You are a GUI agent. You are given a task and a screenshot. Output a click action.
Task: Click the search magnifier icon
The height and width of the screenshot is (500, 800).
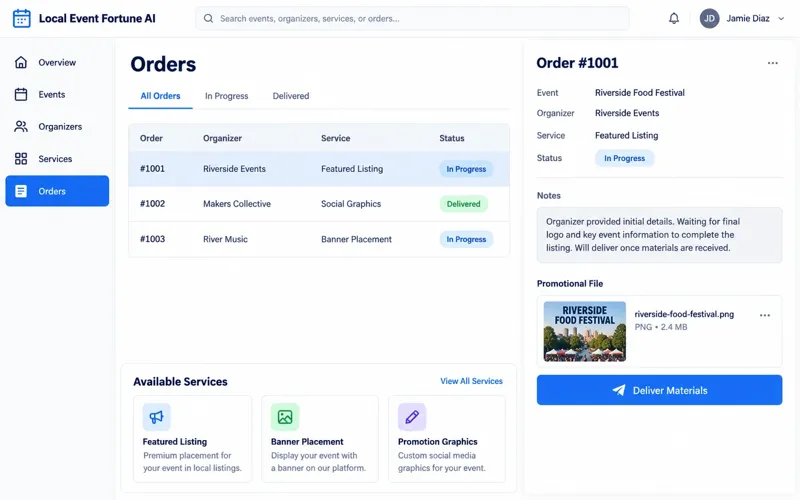(208, 18)
